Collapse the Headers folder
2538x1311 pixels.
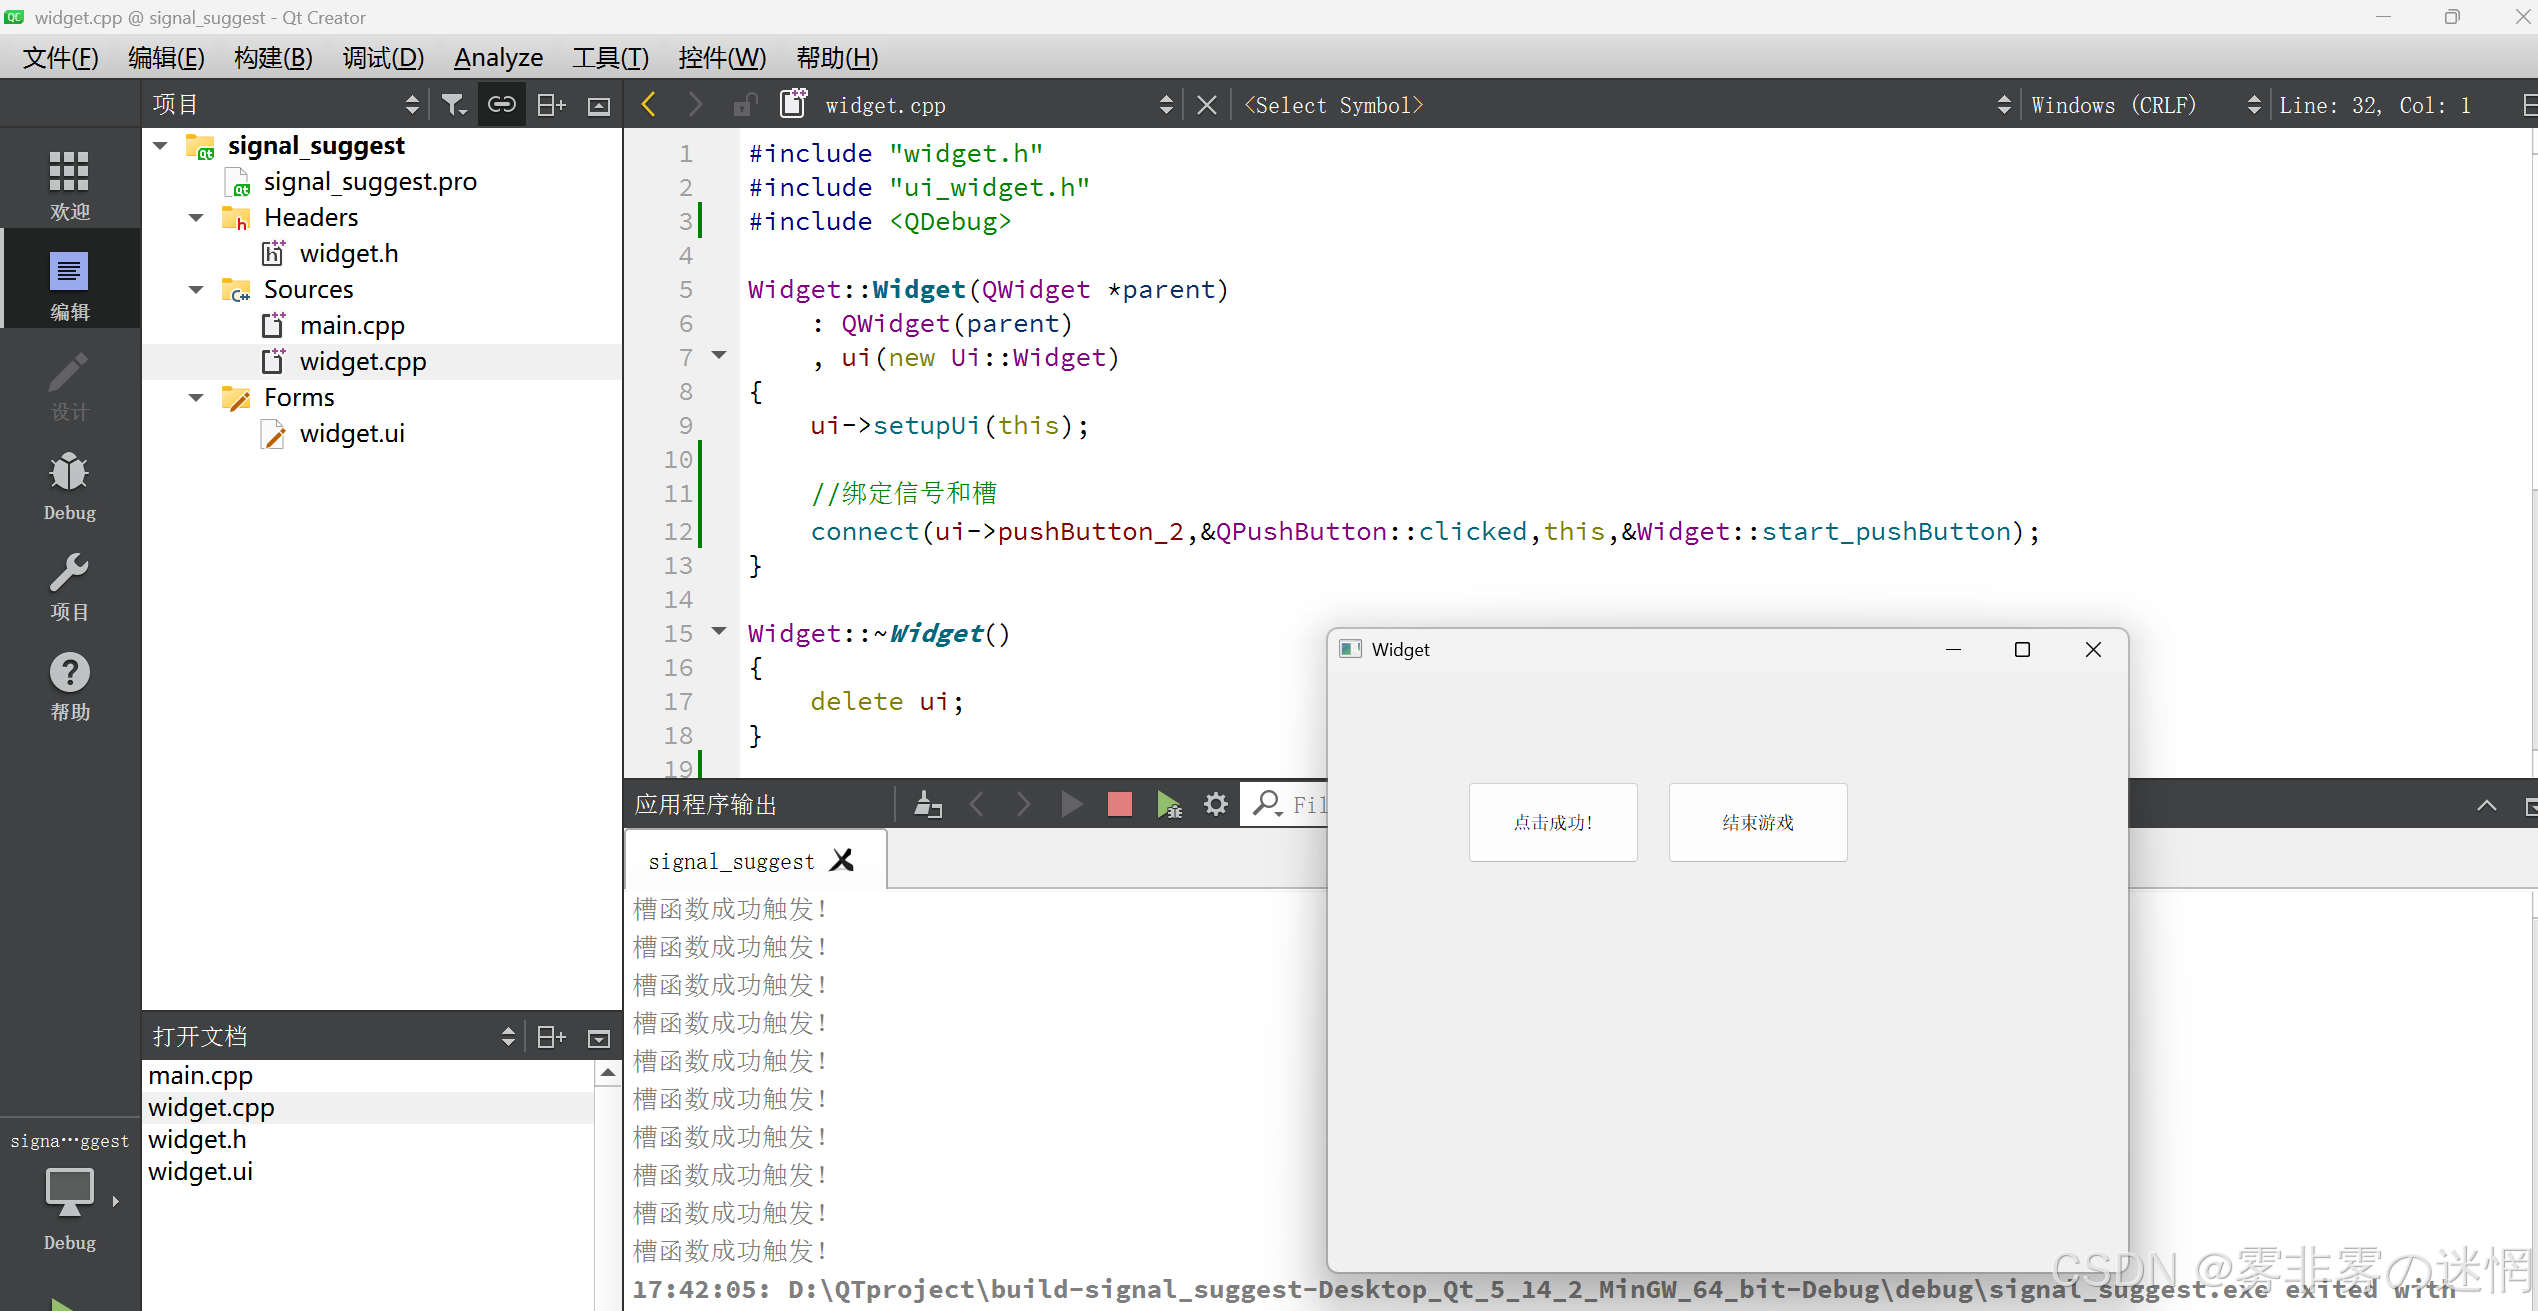click(x=197, y=218)
